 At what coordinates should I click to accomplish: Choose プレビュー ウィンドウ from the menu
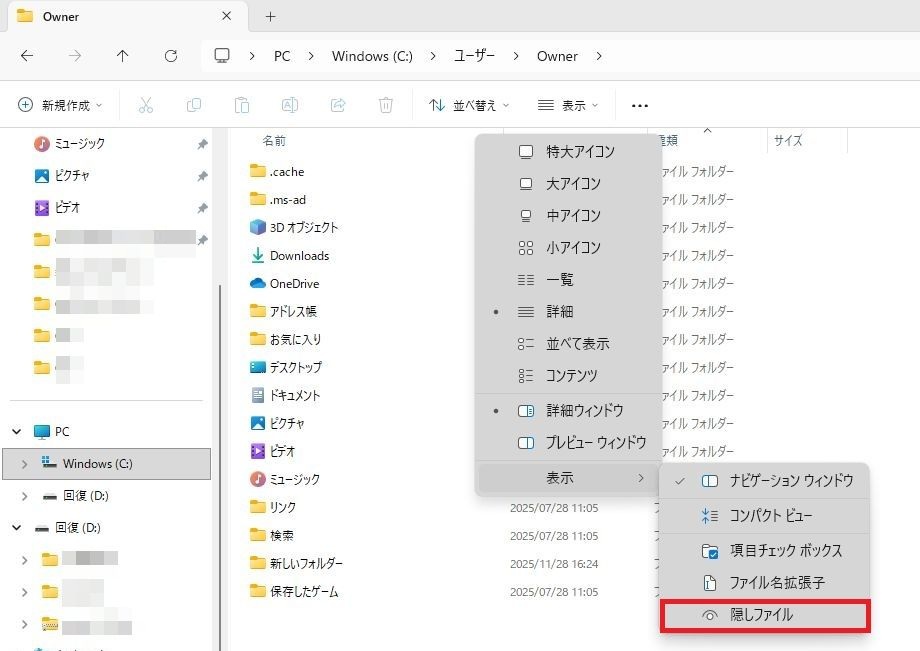click(595, 442)
